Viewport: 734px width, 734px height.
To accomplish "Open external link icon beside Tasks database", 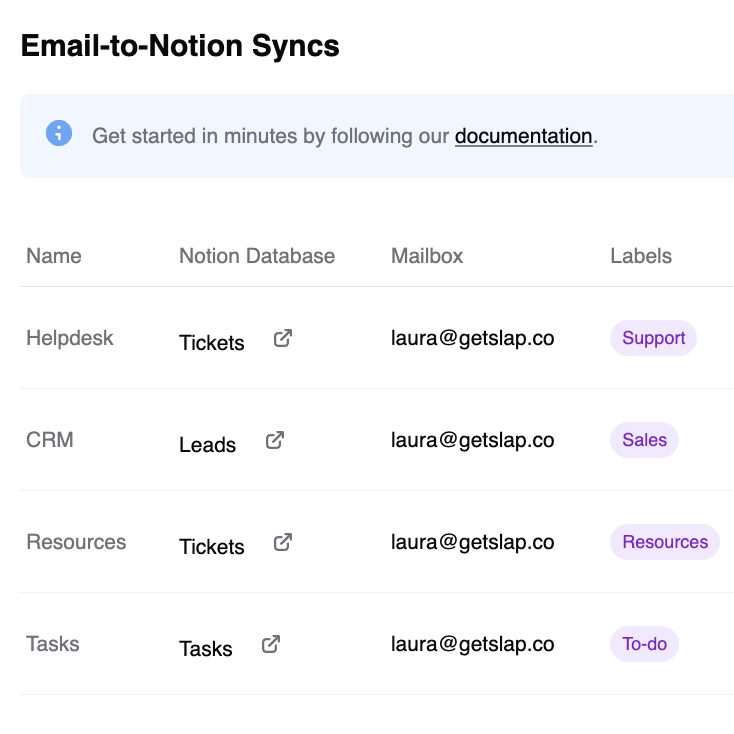I will (x=271, y=645).
